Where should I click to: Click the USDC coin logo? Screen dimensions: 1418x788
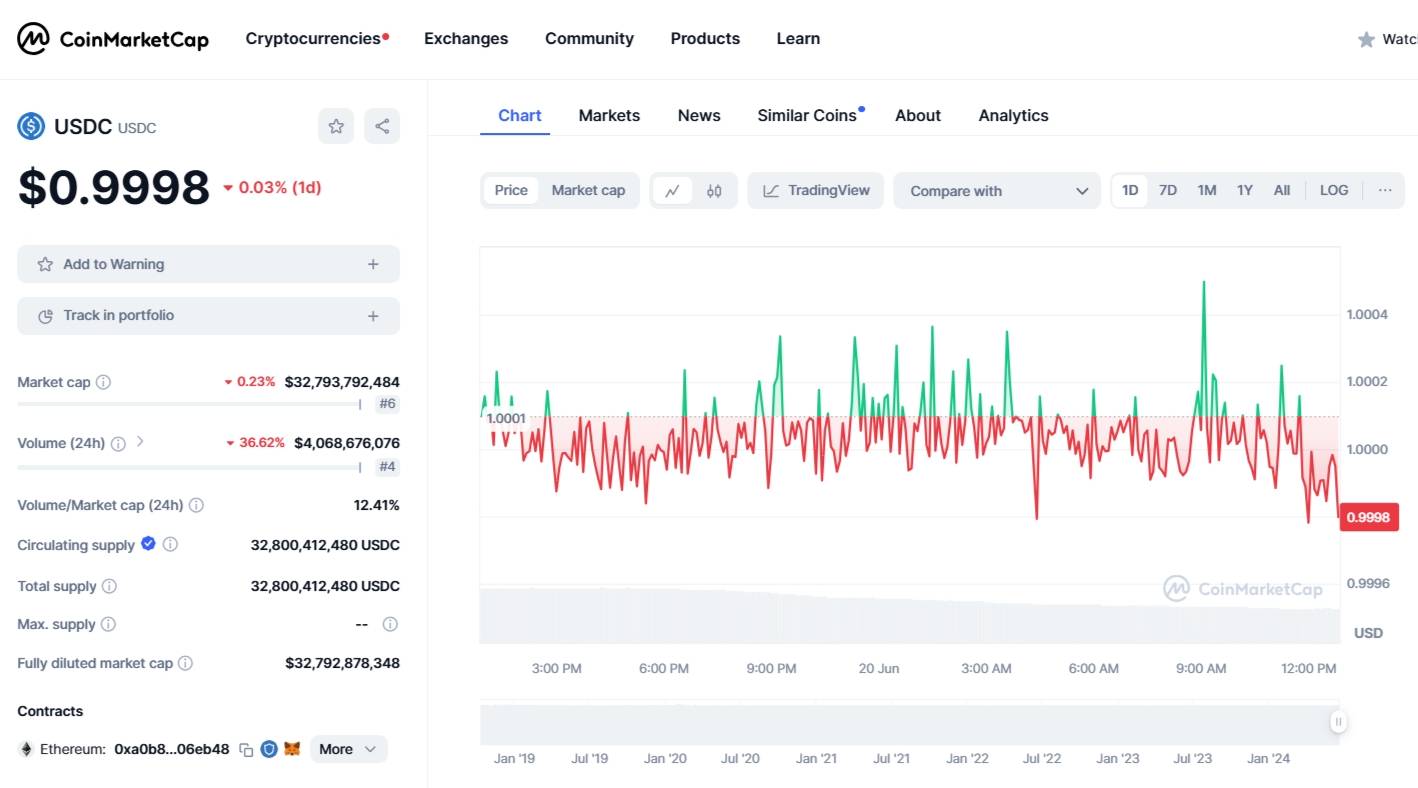[x=31, y=126]
